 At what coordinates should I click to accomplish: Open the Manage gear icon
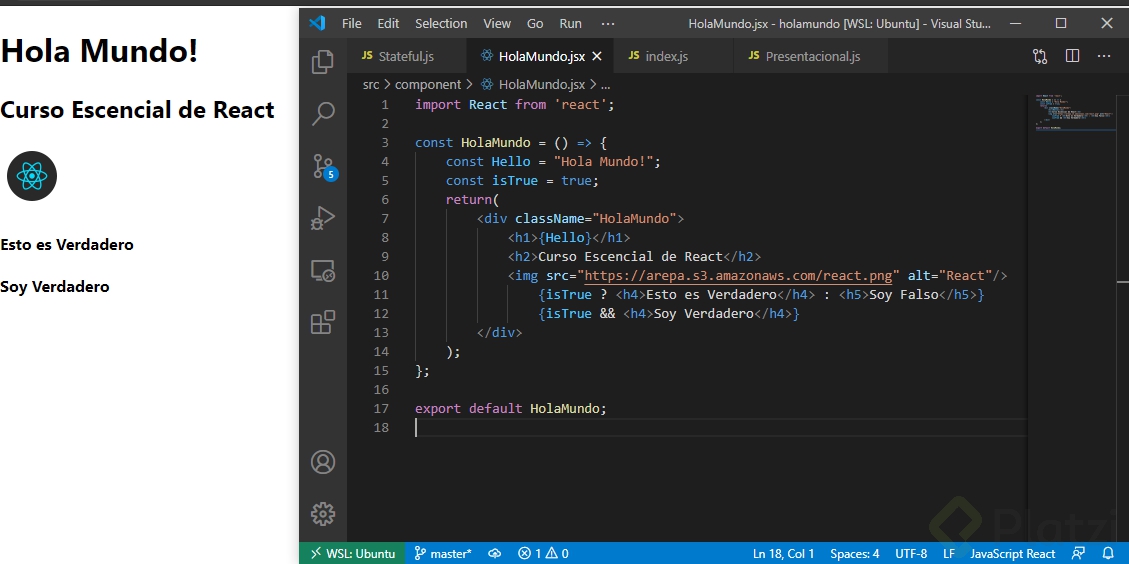tap(323, 514)
